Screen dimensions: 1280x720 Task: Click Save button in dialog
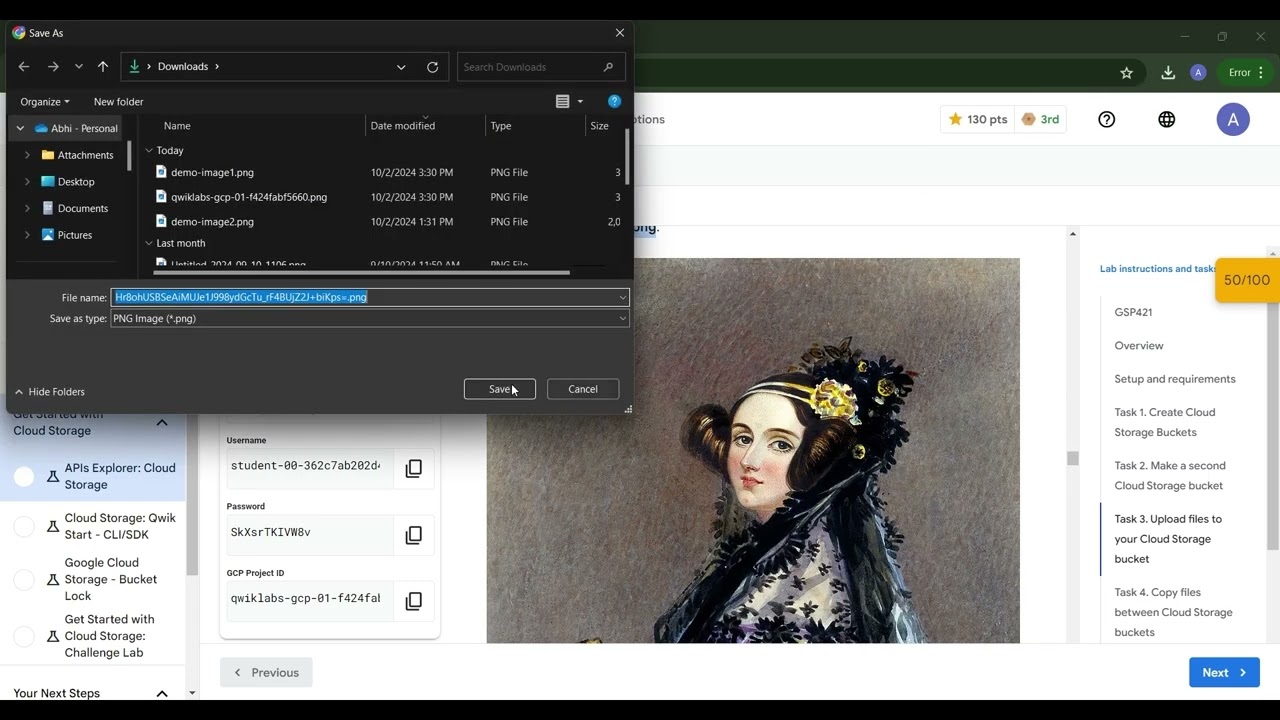(x=500, y=389)
